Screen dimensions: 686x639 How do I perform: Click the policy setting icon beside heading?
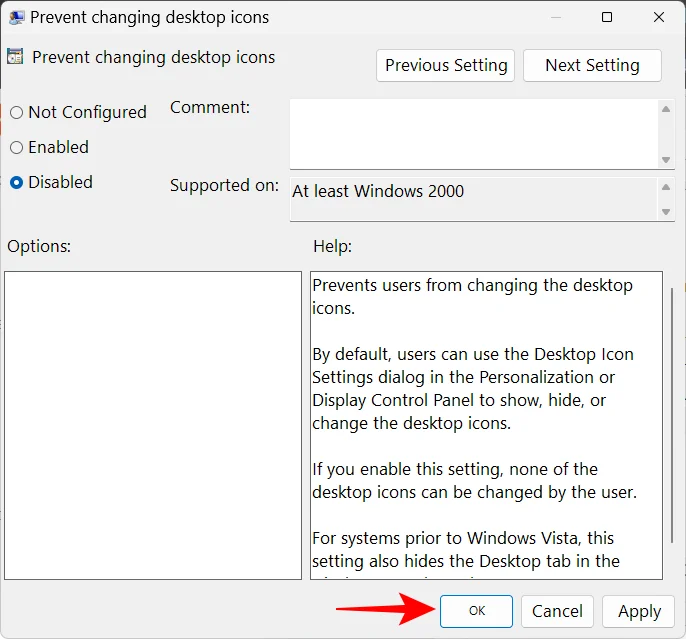coord(15,57)
